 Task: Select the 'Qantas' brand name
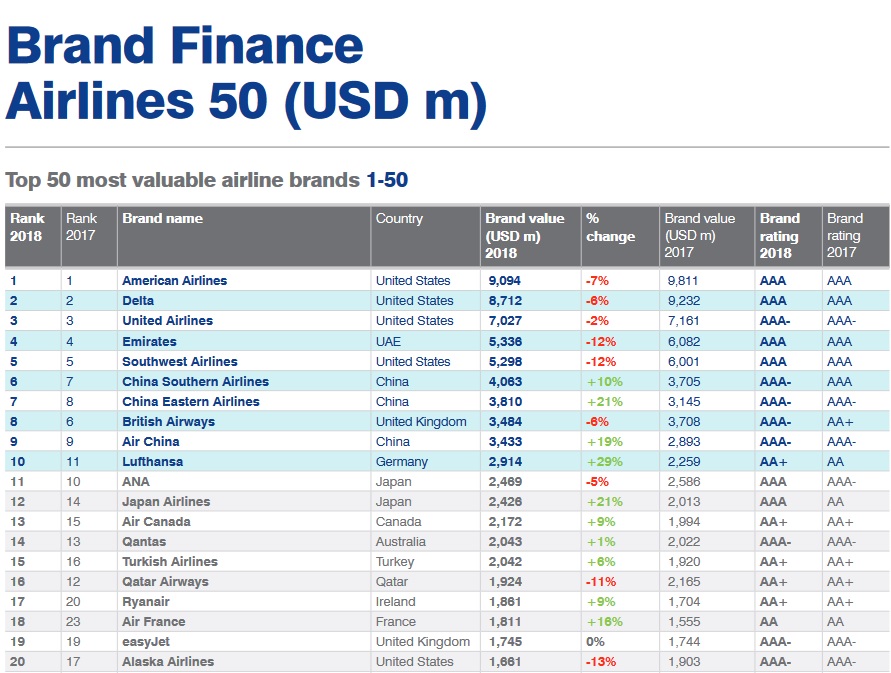tap(144, 542)
